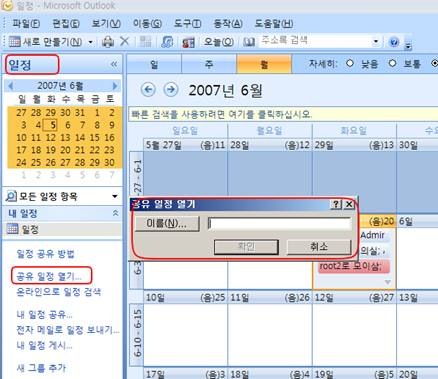438x379 pixels.
Task: Go to next month with forward arrow circle
Action: (171, 90)
